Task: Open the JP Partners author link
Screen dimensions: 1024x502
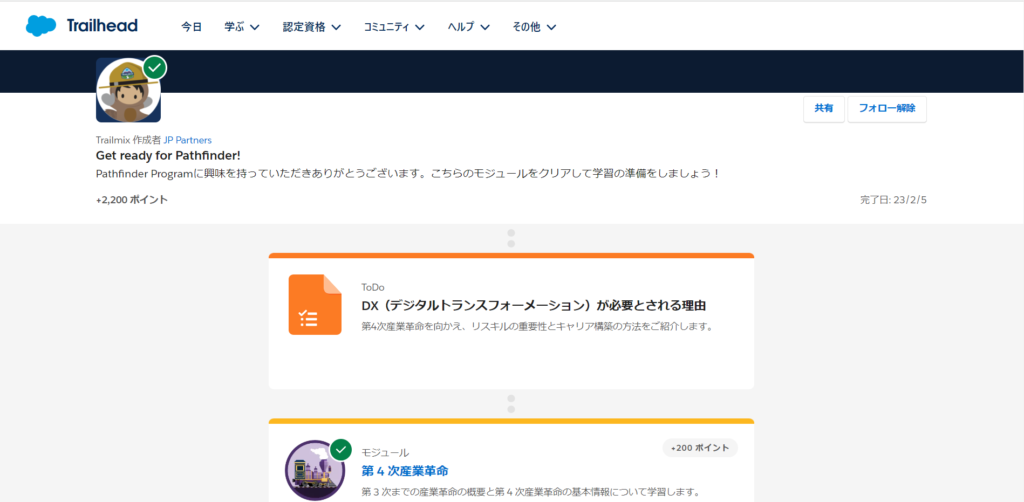Action: point(187,140)
